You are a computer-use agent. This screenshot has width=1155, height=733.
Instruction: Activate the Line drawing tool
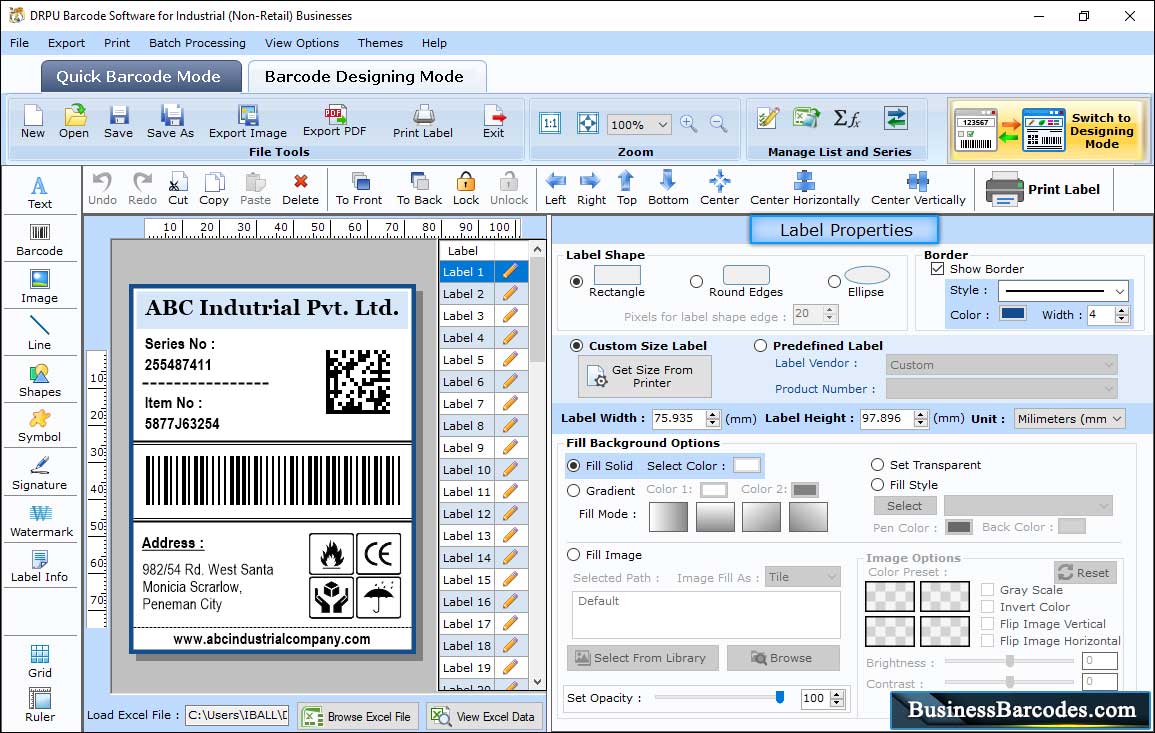pyautogui.click(x=40, y=333)
